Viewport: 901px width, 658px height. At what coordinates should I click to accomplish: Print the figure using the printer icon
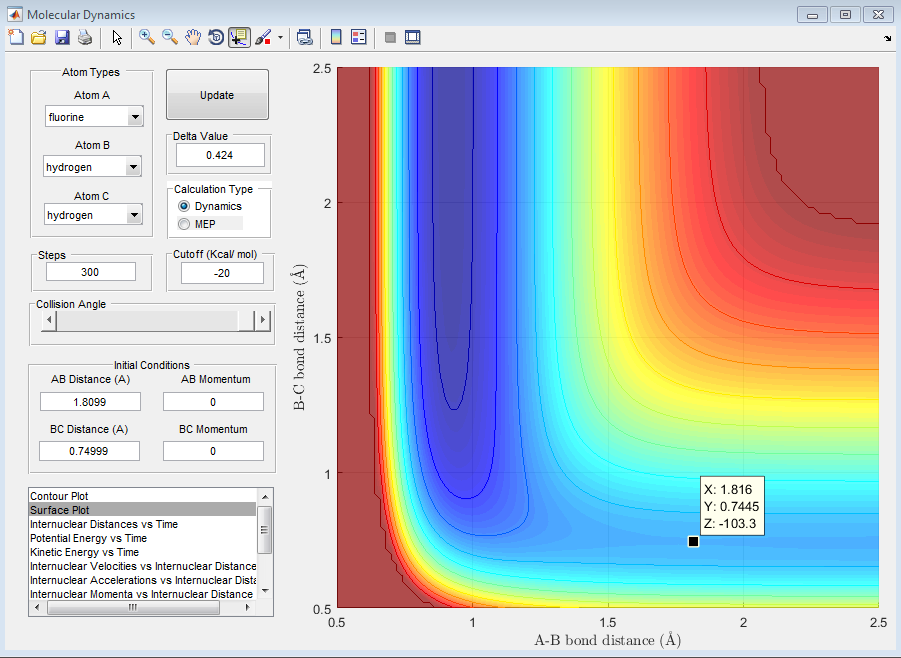point(85,37)
